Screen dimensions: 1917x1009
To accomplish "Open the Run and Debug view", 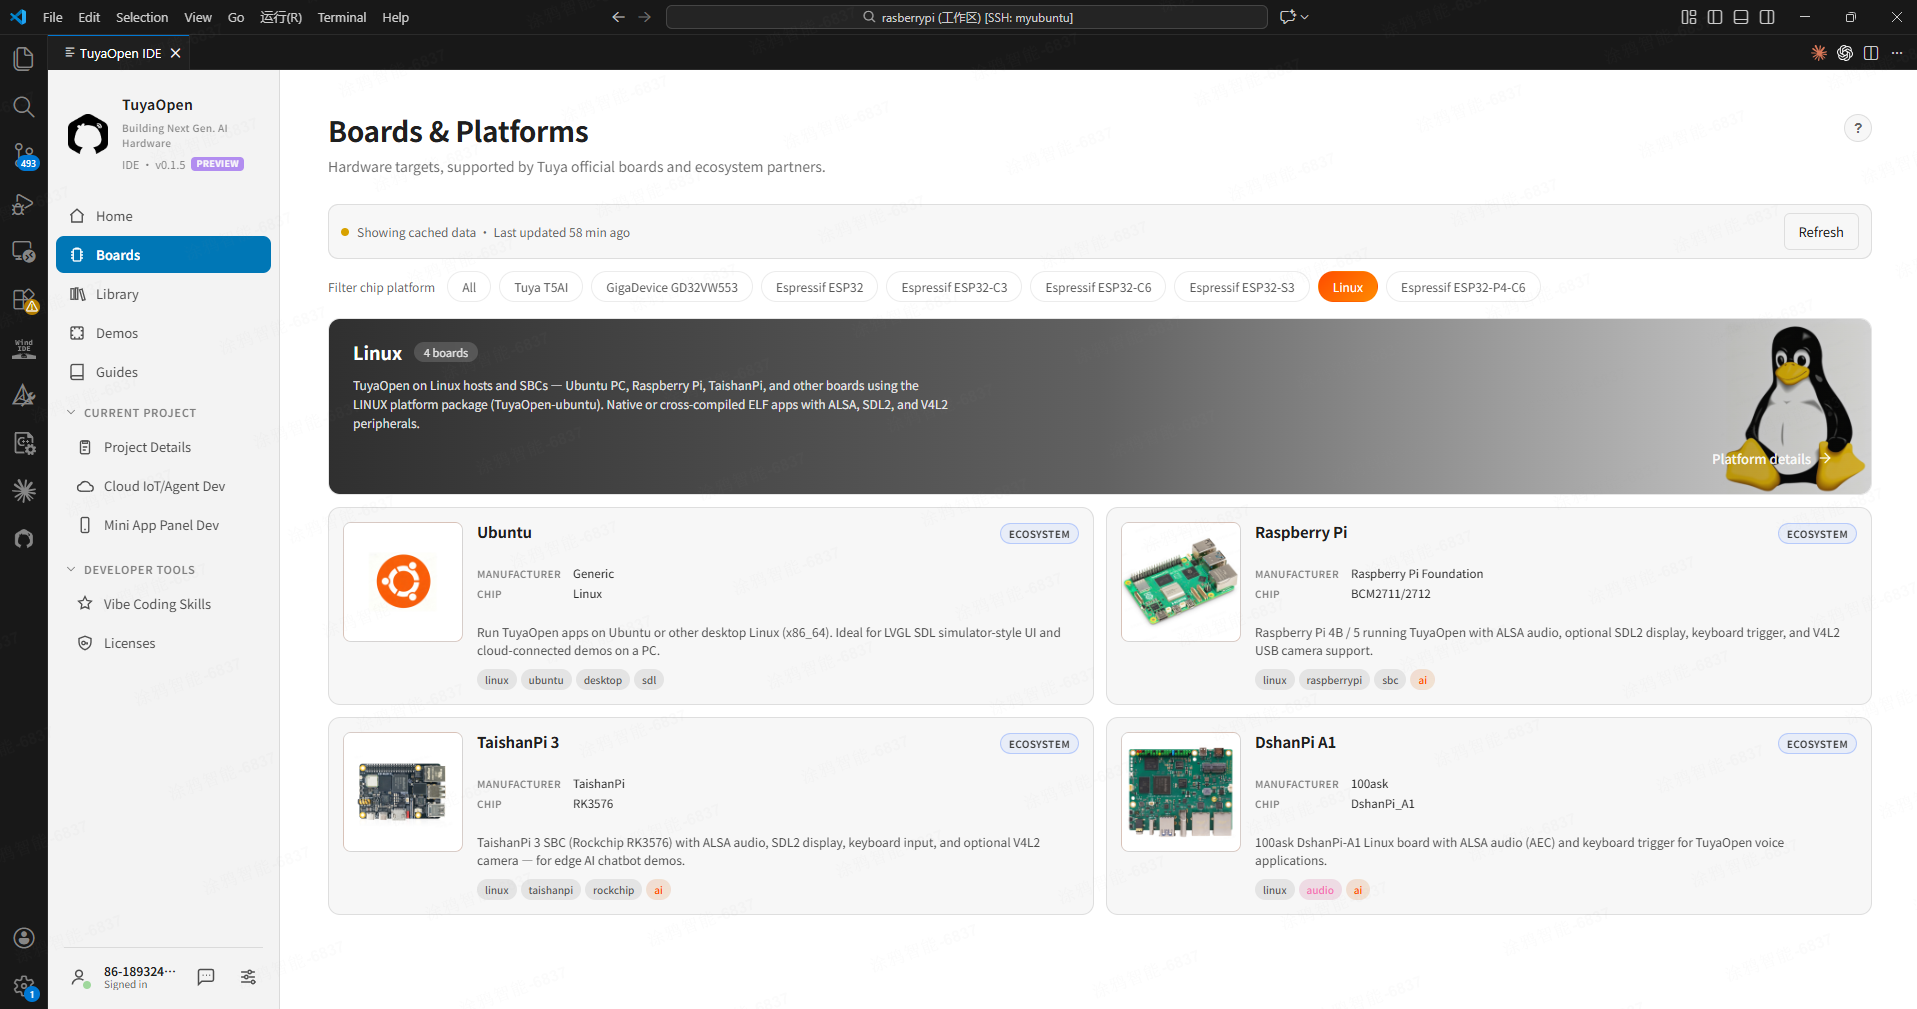I will [23, 203].
